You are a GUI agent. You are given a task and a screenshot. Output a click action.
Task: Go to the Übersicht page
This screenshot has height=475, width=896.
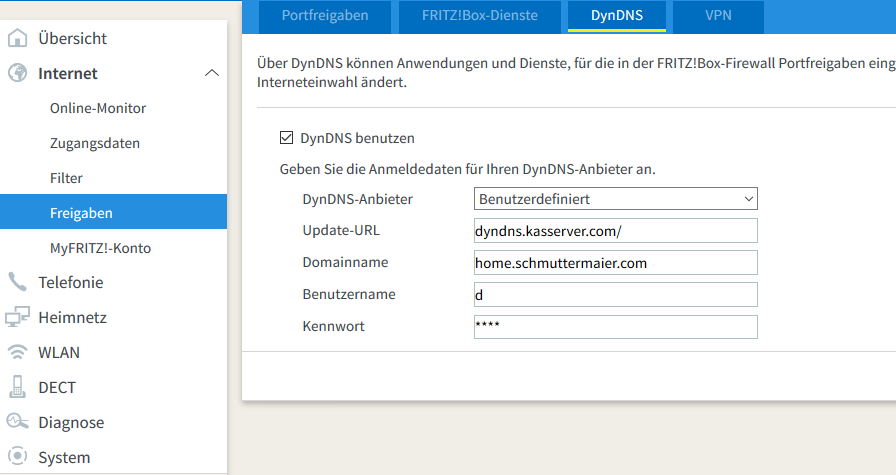click(73, 38)
